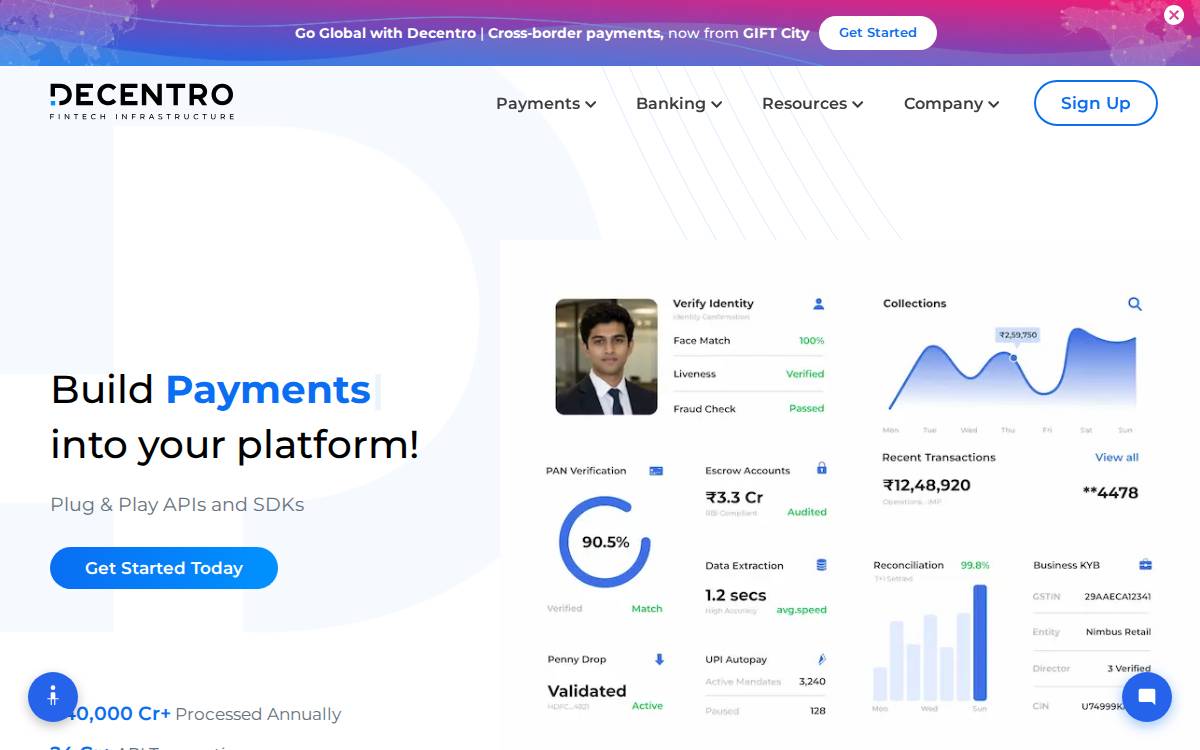Click the View all link
Viewport: 1200px width, 750px height.
(x=1117, y=457)
